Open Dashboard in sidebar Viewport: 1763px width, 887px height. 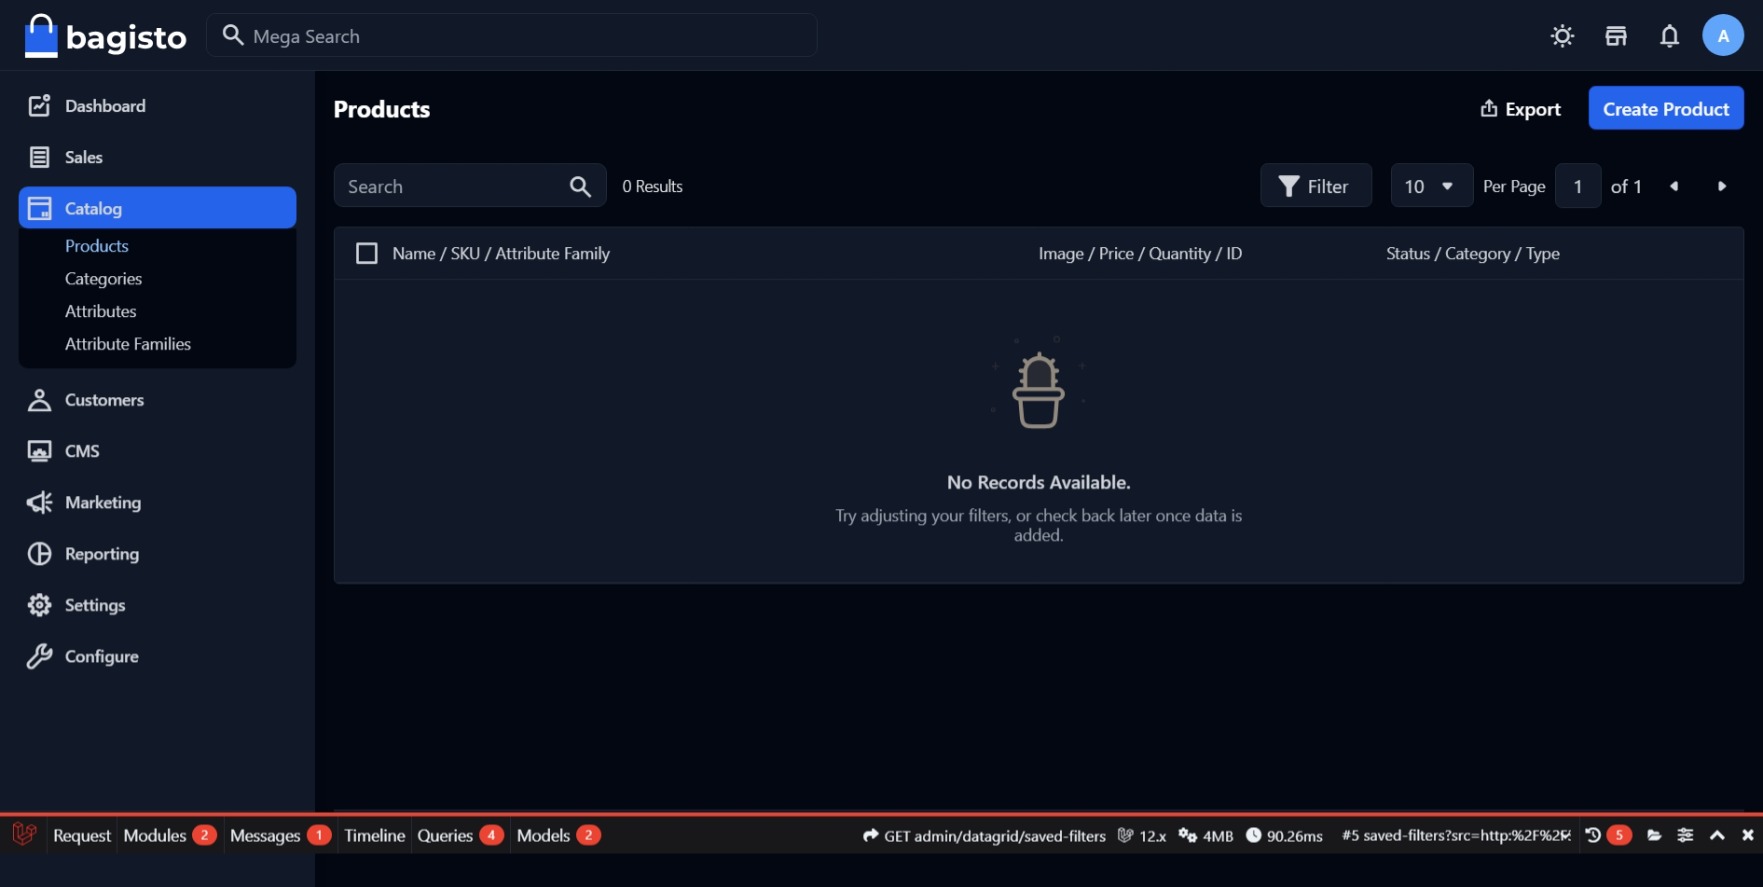tap(157, 106)
